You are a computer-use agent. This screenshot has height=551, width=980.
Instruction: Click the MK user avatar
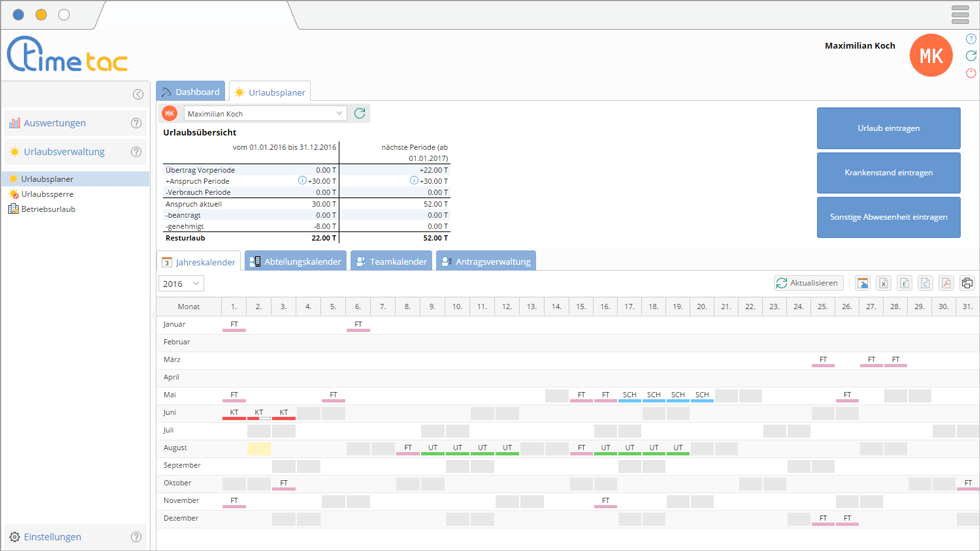coord(931,55)
